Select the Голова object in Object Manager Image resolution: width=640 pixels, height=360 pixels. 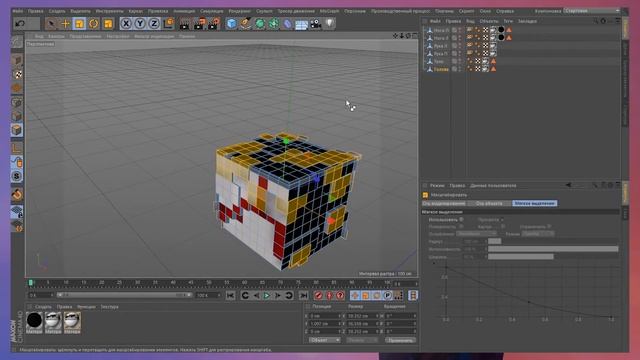pos(441,69)
